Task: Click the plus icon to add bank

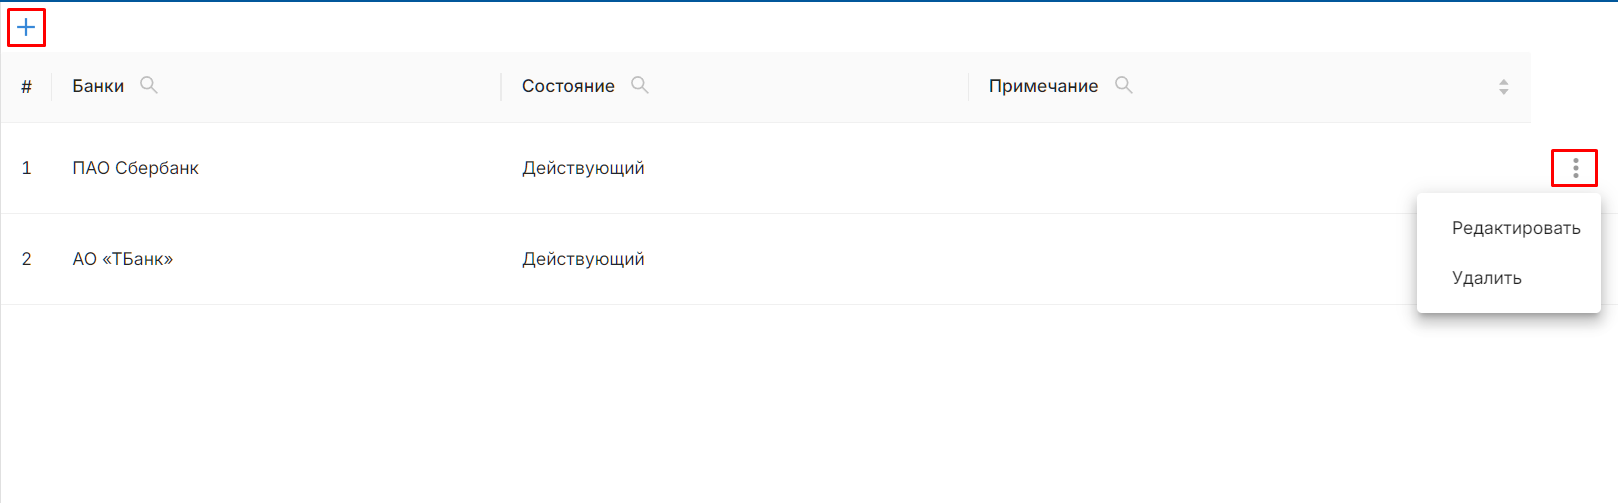Action: tap(26, 27)
